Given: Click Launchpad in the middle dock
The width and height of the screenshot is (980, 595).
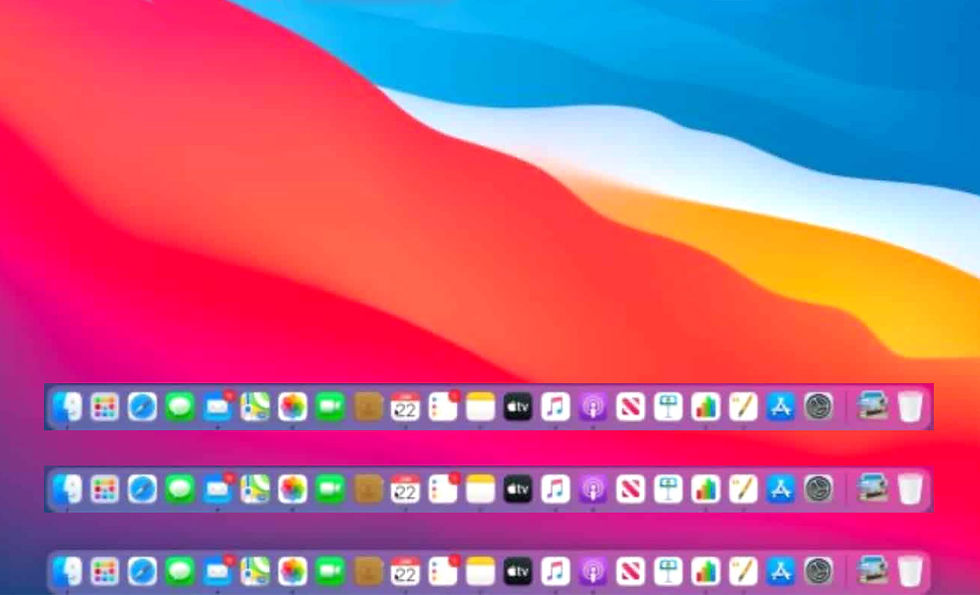Looking at the screenshot, I should click(x=104, y=489).
